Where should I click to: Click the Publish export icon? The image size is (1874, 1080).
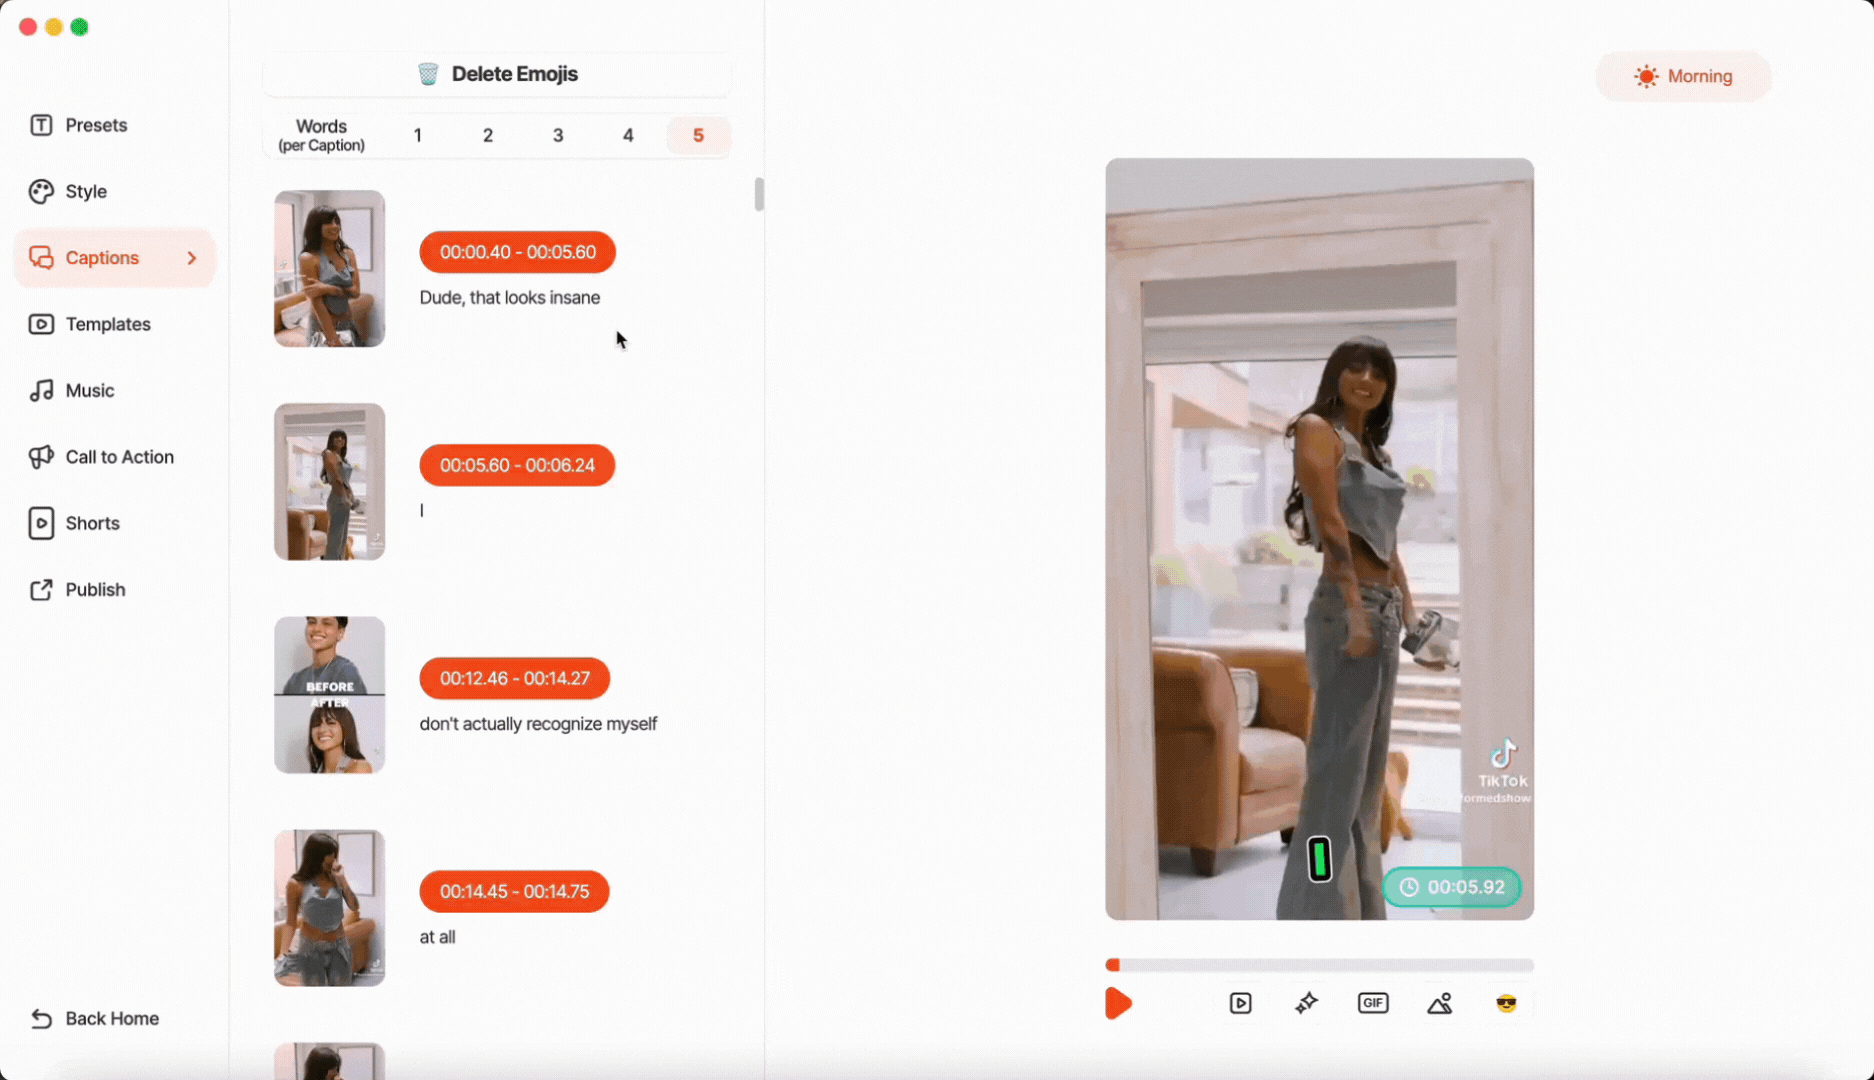coord(41,590)
